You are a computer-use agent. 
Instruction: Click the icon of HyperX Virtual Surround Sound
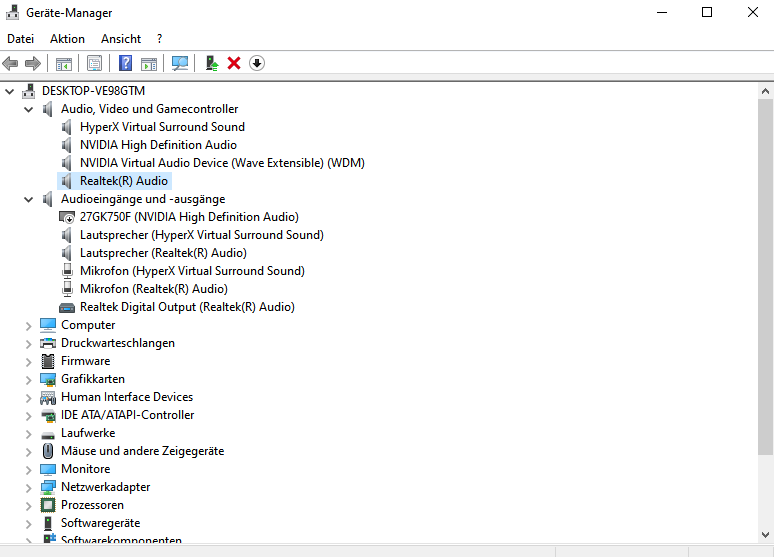point(67,127)
